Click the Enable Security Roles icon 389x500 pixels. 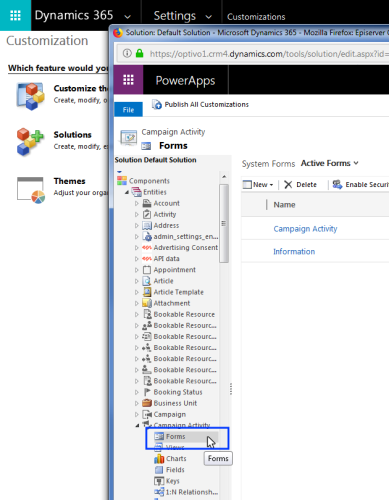337,184
